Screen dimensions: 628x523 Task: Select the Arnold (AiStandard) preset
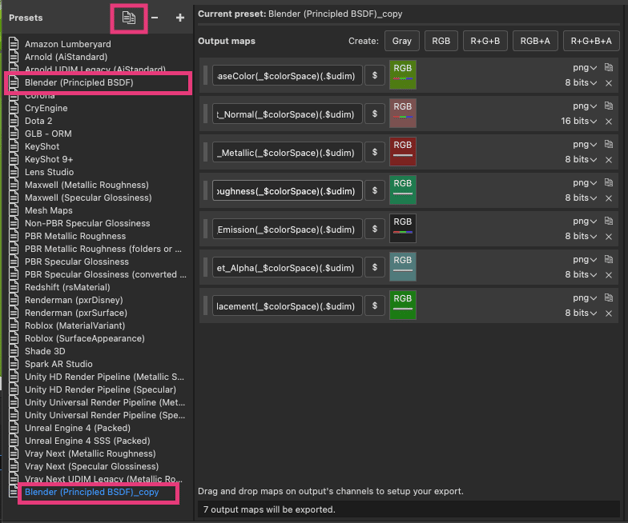click(66, 57)
